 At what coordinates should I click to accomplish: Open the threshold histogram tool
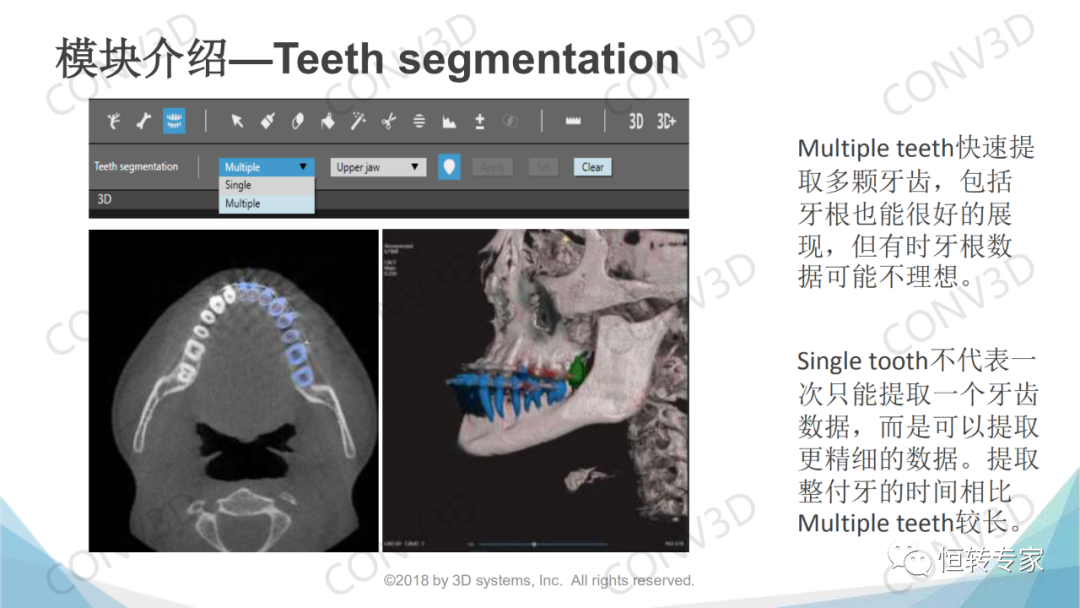pos(449,121)
